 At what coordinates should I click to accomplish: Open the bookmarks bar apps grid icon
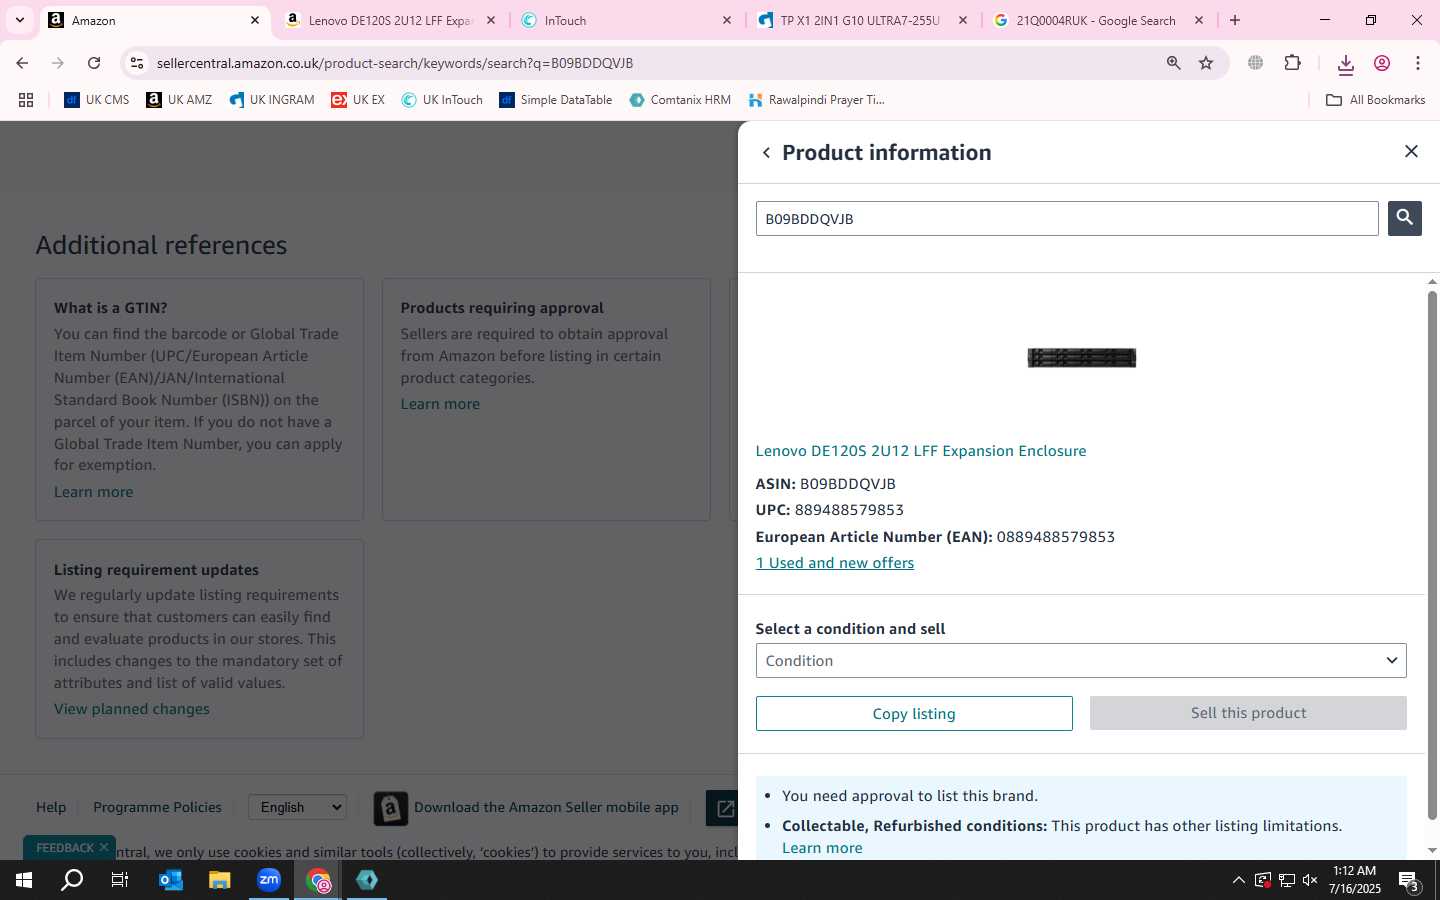click(x=26, y=100)
